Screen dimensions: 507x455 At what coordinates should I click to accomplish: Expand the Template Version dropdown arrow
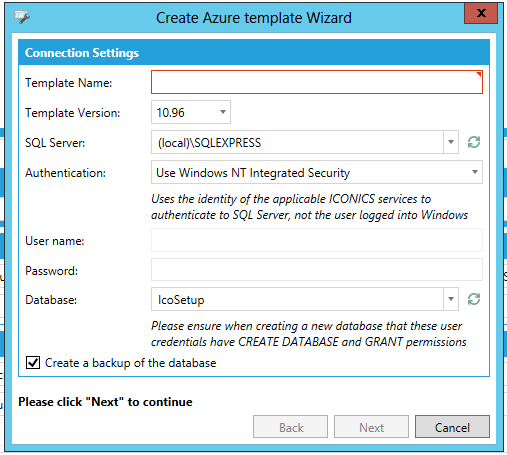click(x=223, y=112)
